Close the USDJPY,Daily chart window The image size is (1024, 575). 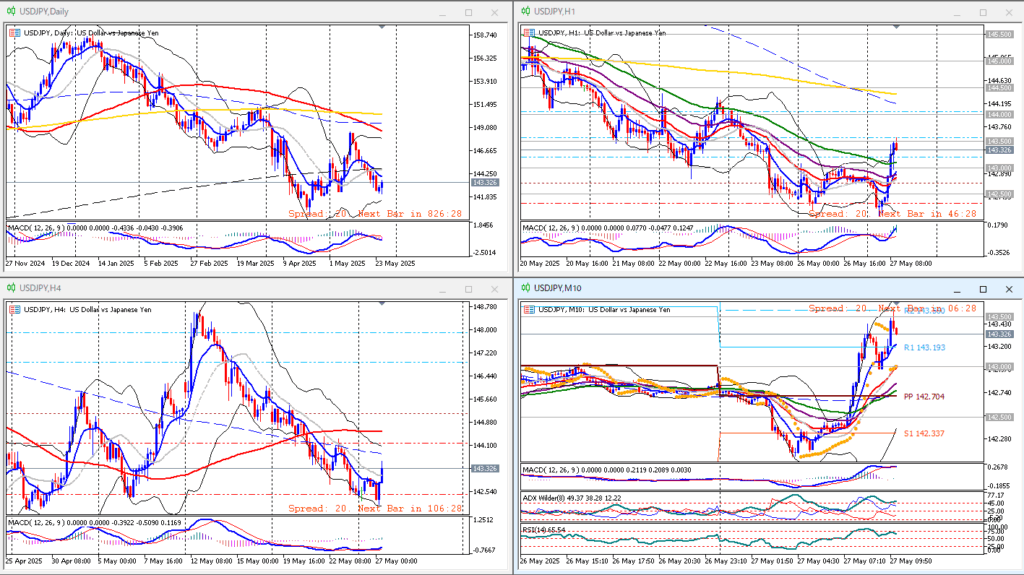tap(494, 12)
